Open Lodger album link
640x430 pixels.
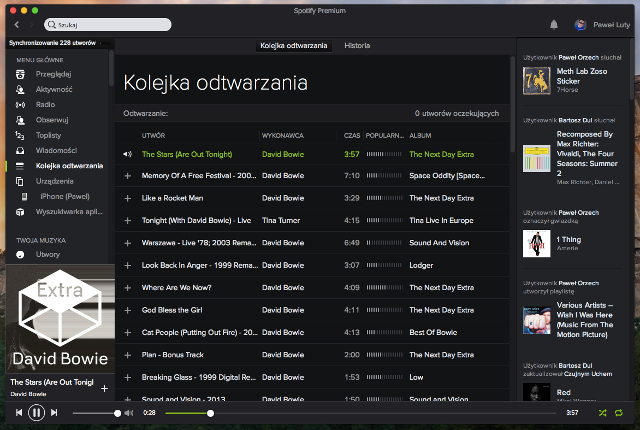click(x=421, y=266)
